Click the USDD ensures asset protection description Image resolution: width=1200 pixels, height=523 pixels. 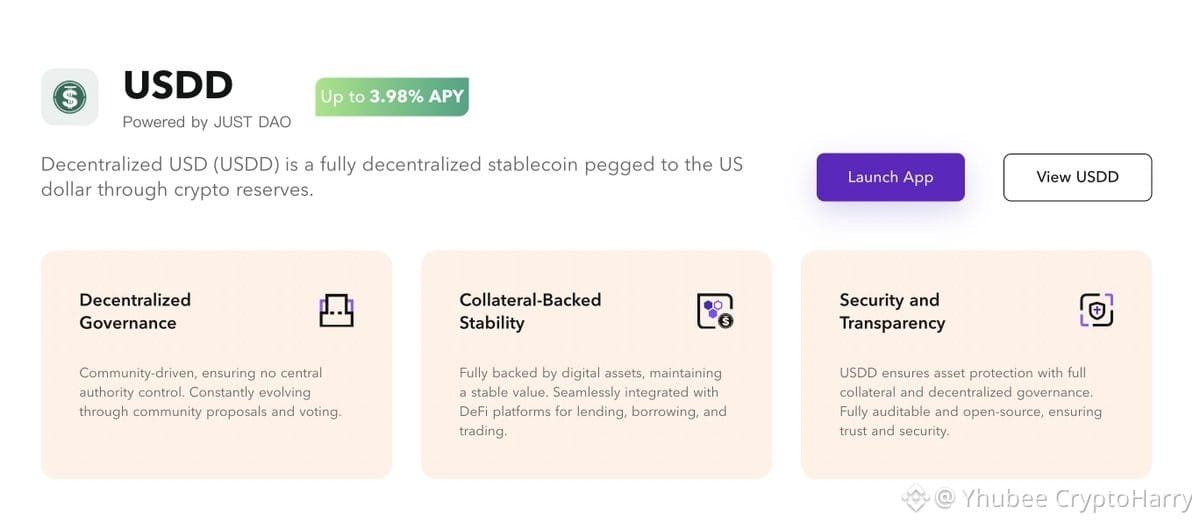(971, 402)
